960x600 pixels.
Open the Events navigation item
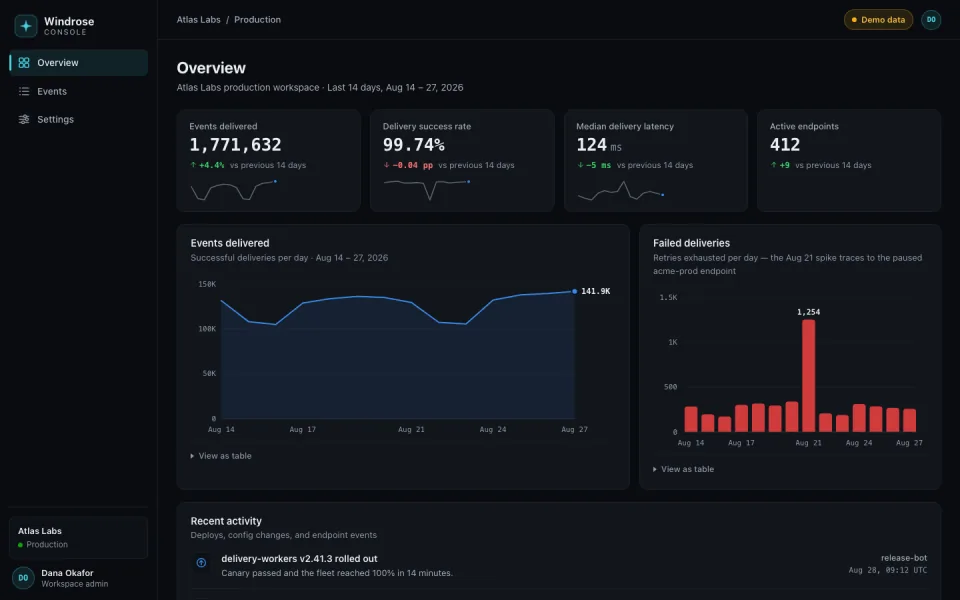[x=78, y=91]
